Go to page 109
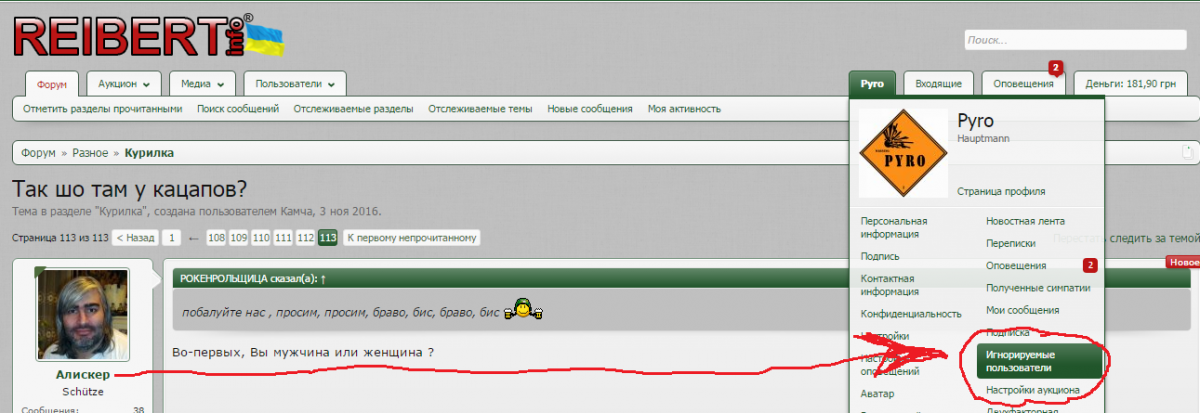Viewport: 1200px width, 413px height. pos(239,238)
